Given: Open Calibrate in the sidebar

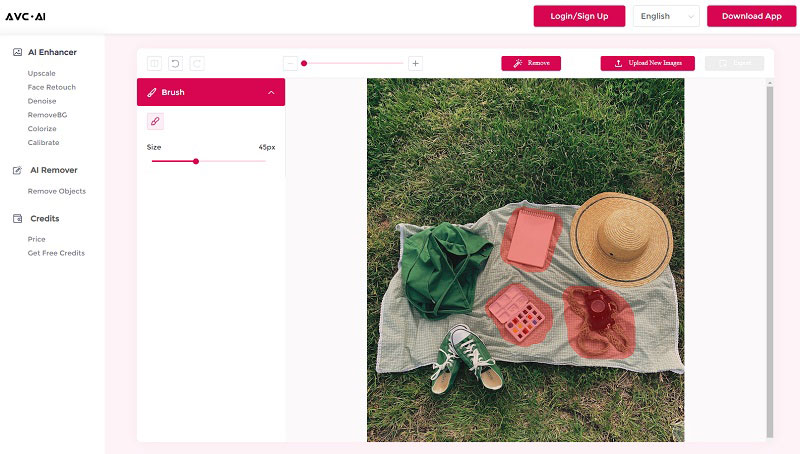Looking at the screenshot, I should tap(43, 142).
